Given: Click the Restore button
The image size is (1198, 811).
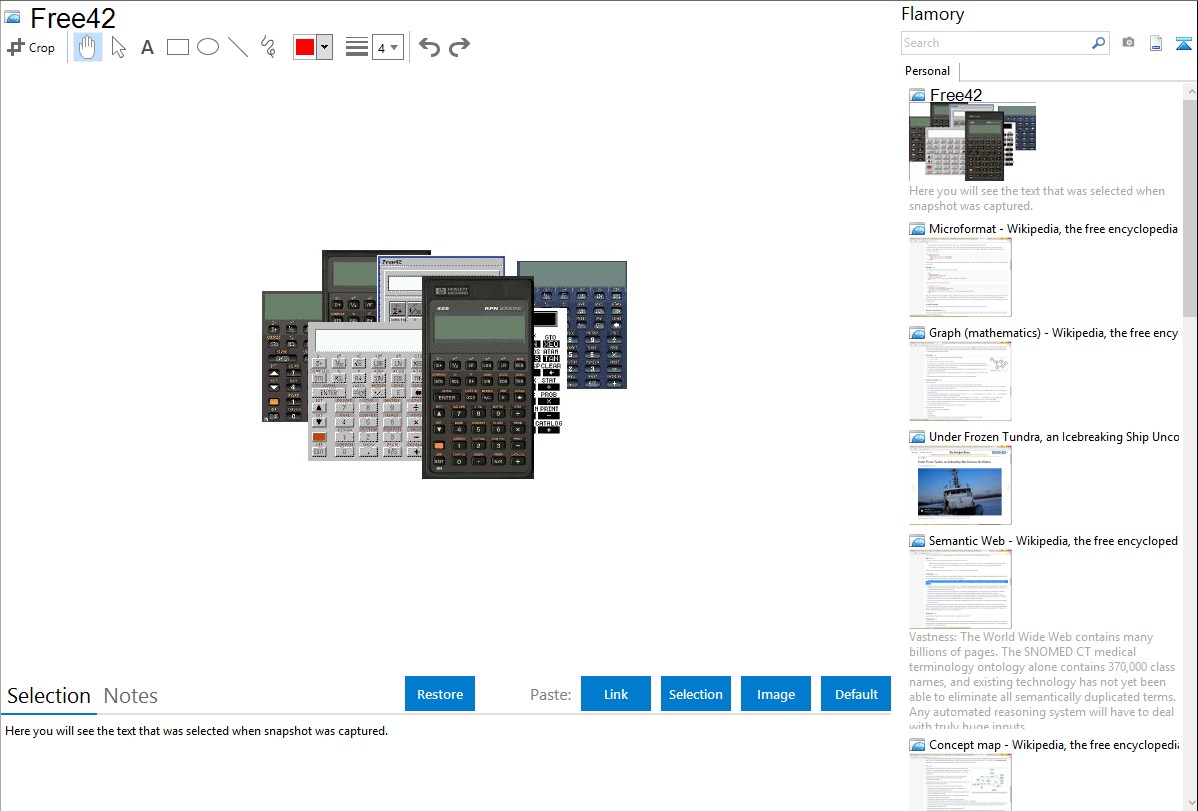Looking at the screenshot, I should pos(440,694).
